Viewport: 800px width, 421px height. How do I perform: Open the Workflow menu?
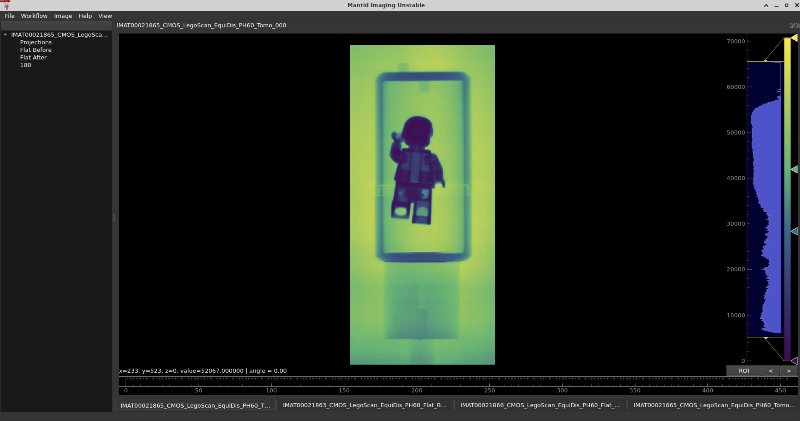34,16
